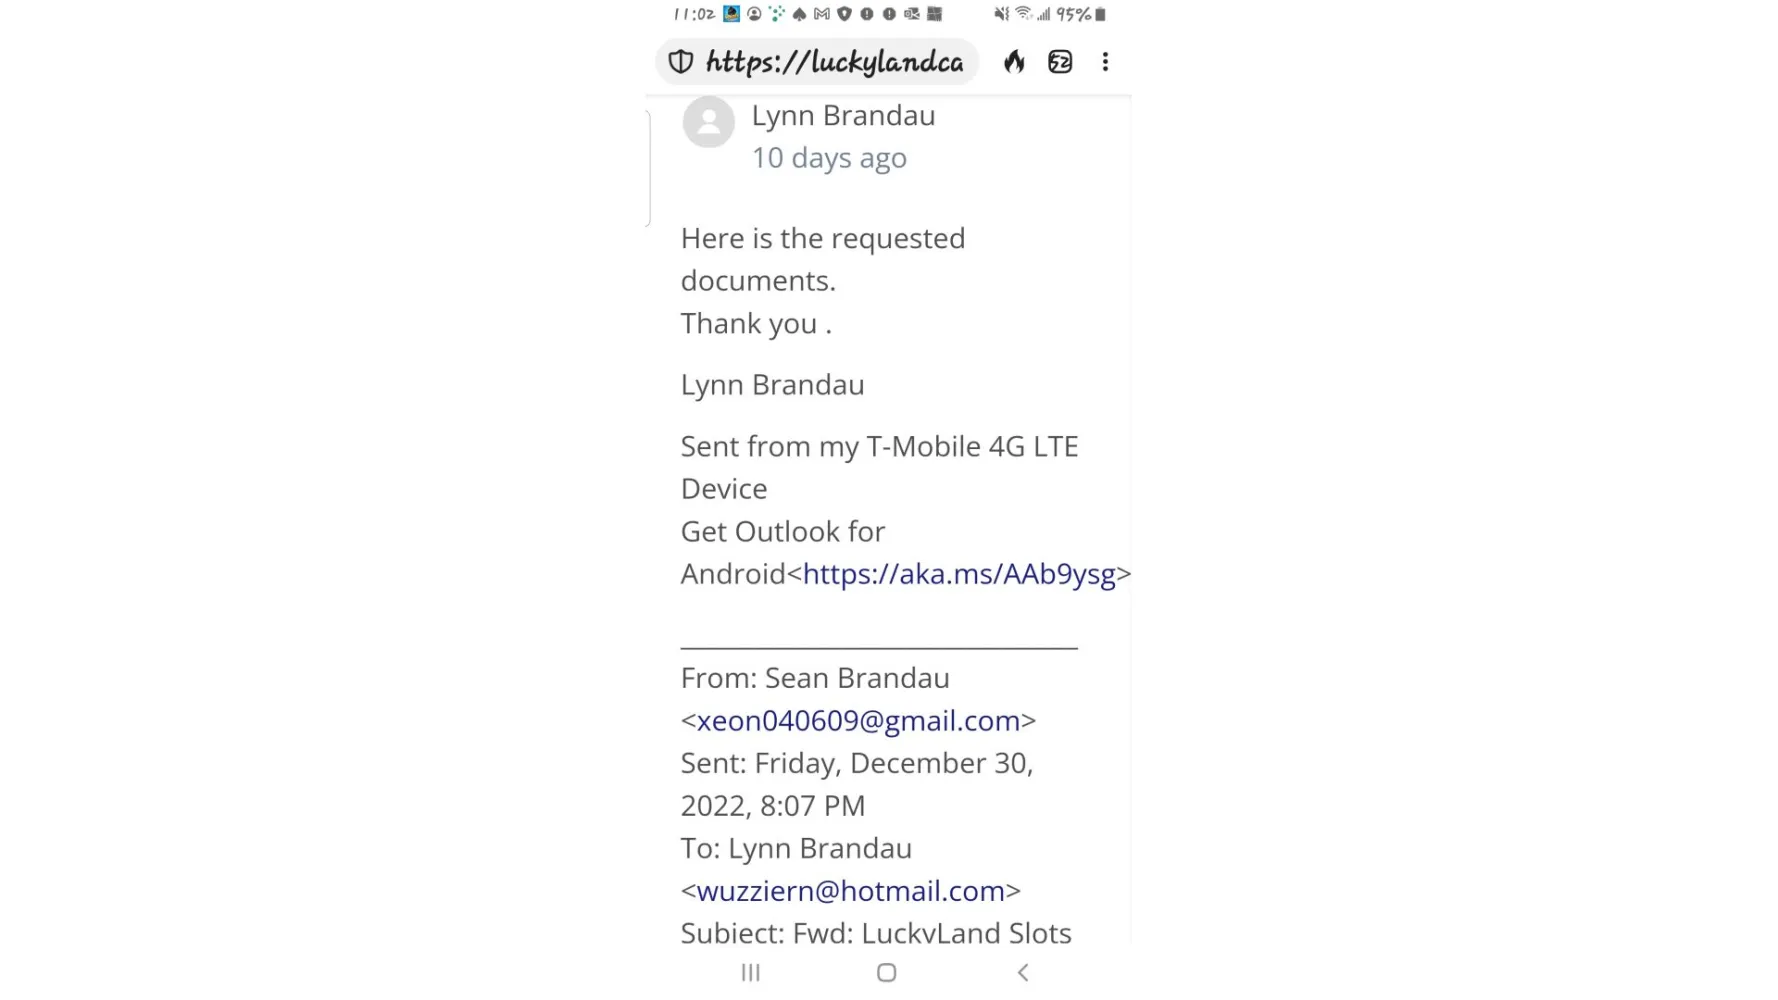Open the aka.ms/AAb9ysg Outlook link

click(959, 574)
